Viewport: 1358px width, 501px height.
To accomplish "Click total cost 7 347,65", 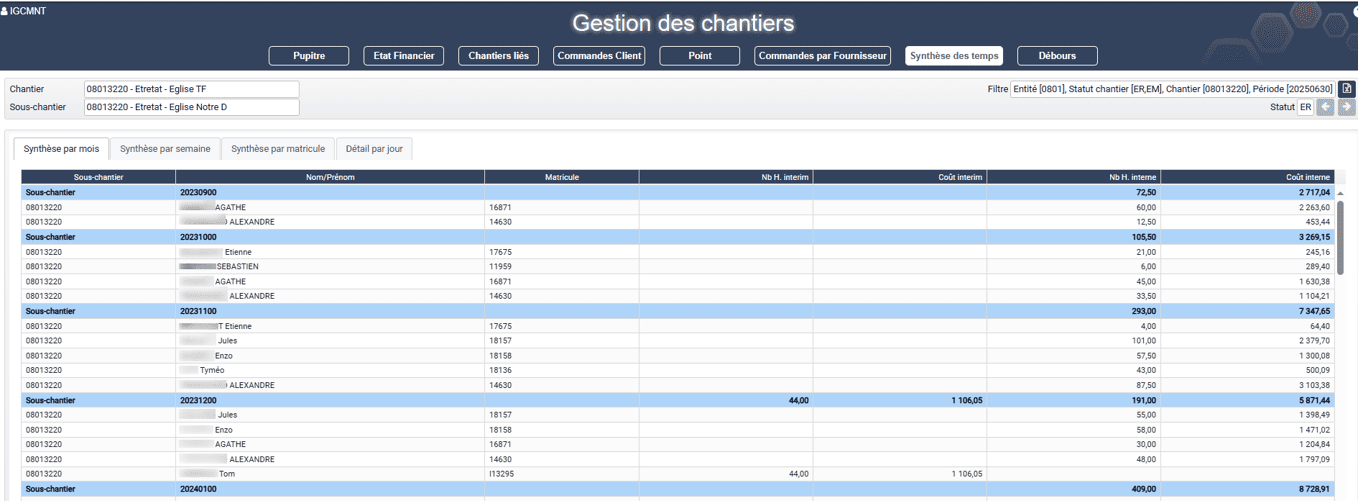I will tap(1314, 311).
